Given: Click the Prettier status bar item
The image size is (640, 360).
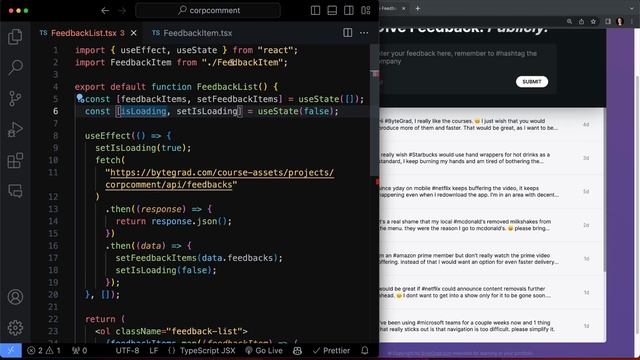Looking at the screenshot, I should [331, 350].
